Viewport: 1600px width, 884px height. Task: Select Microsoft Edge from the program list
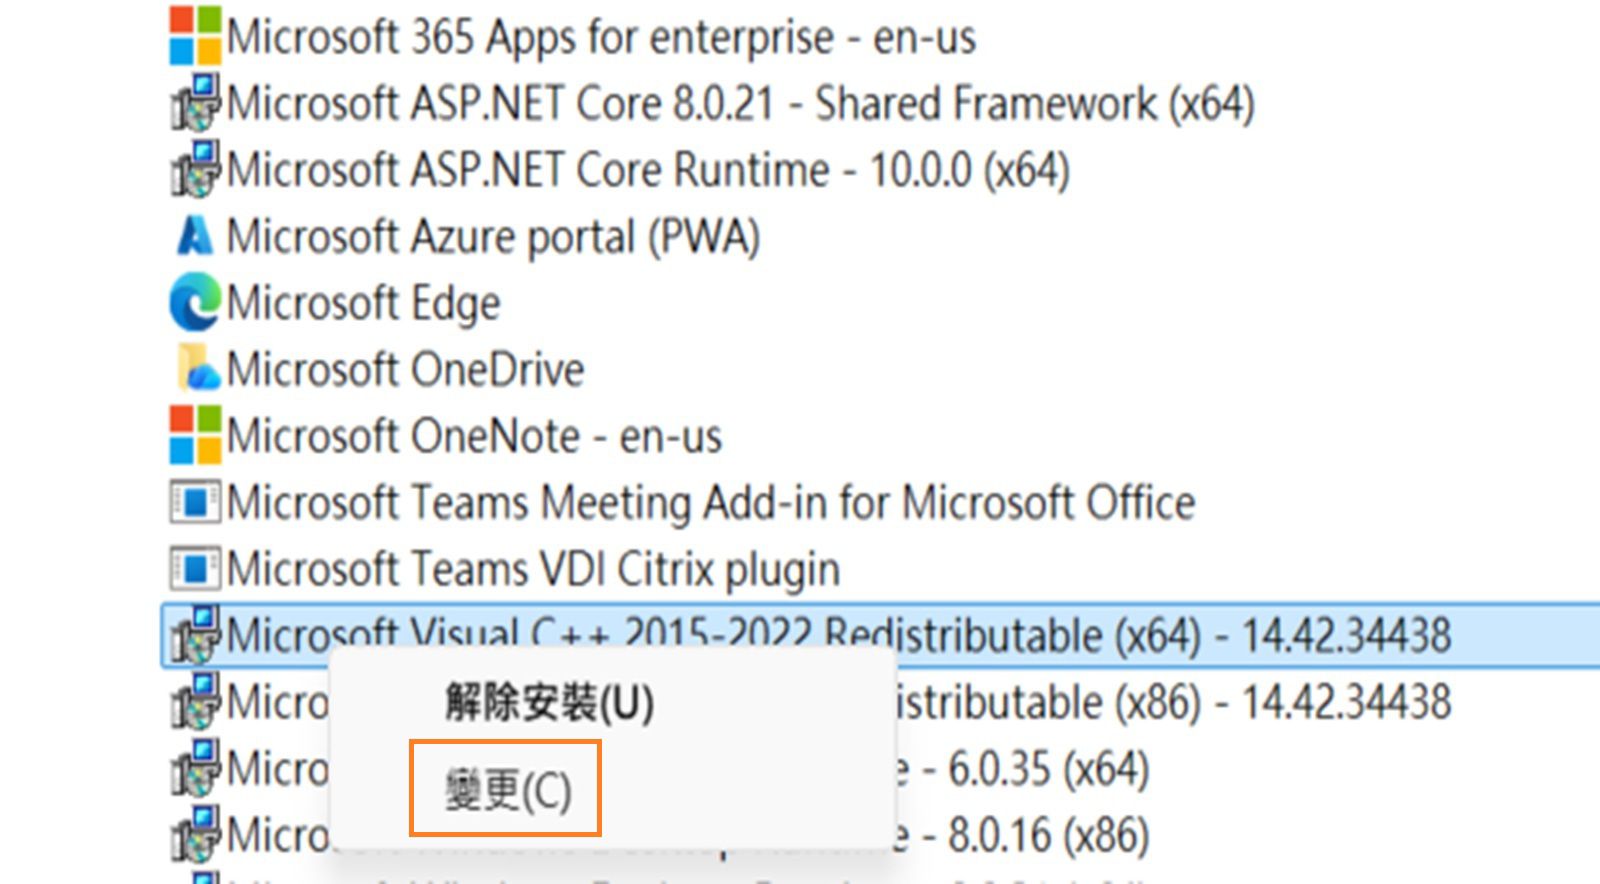[x=360, y=301]
